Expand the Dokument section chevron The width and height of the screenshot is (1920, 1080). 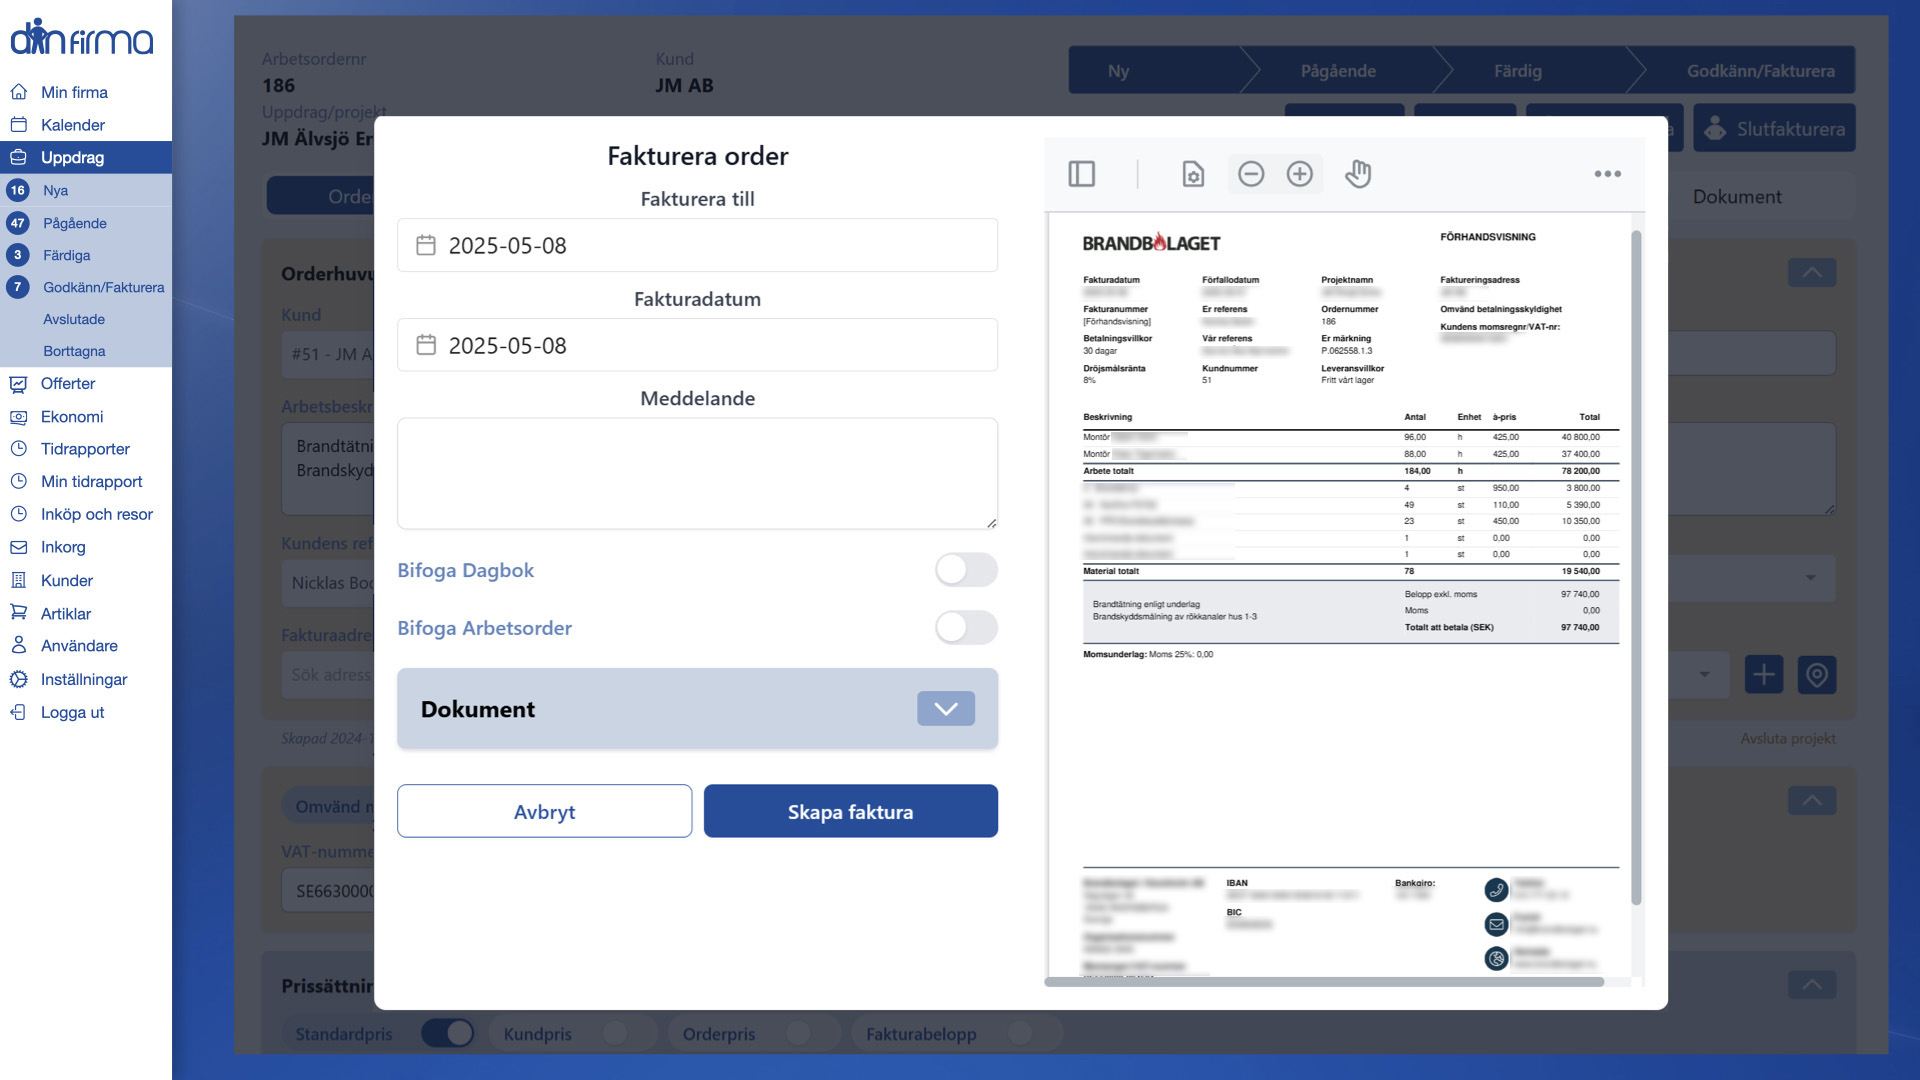click(x=945, y=709)
